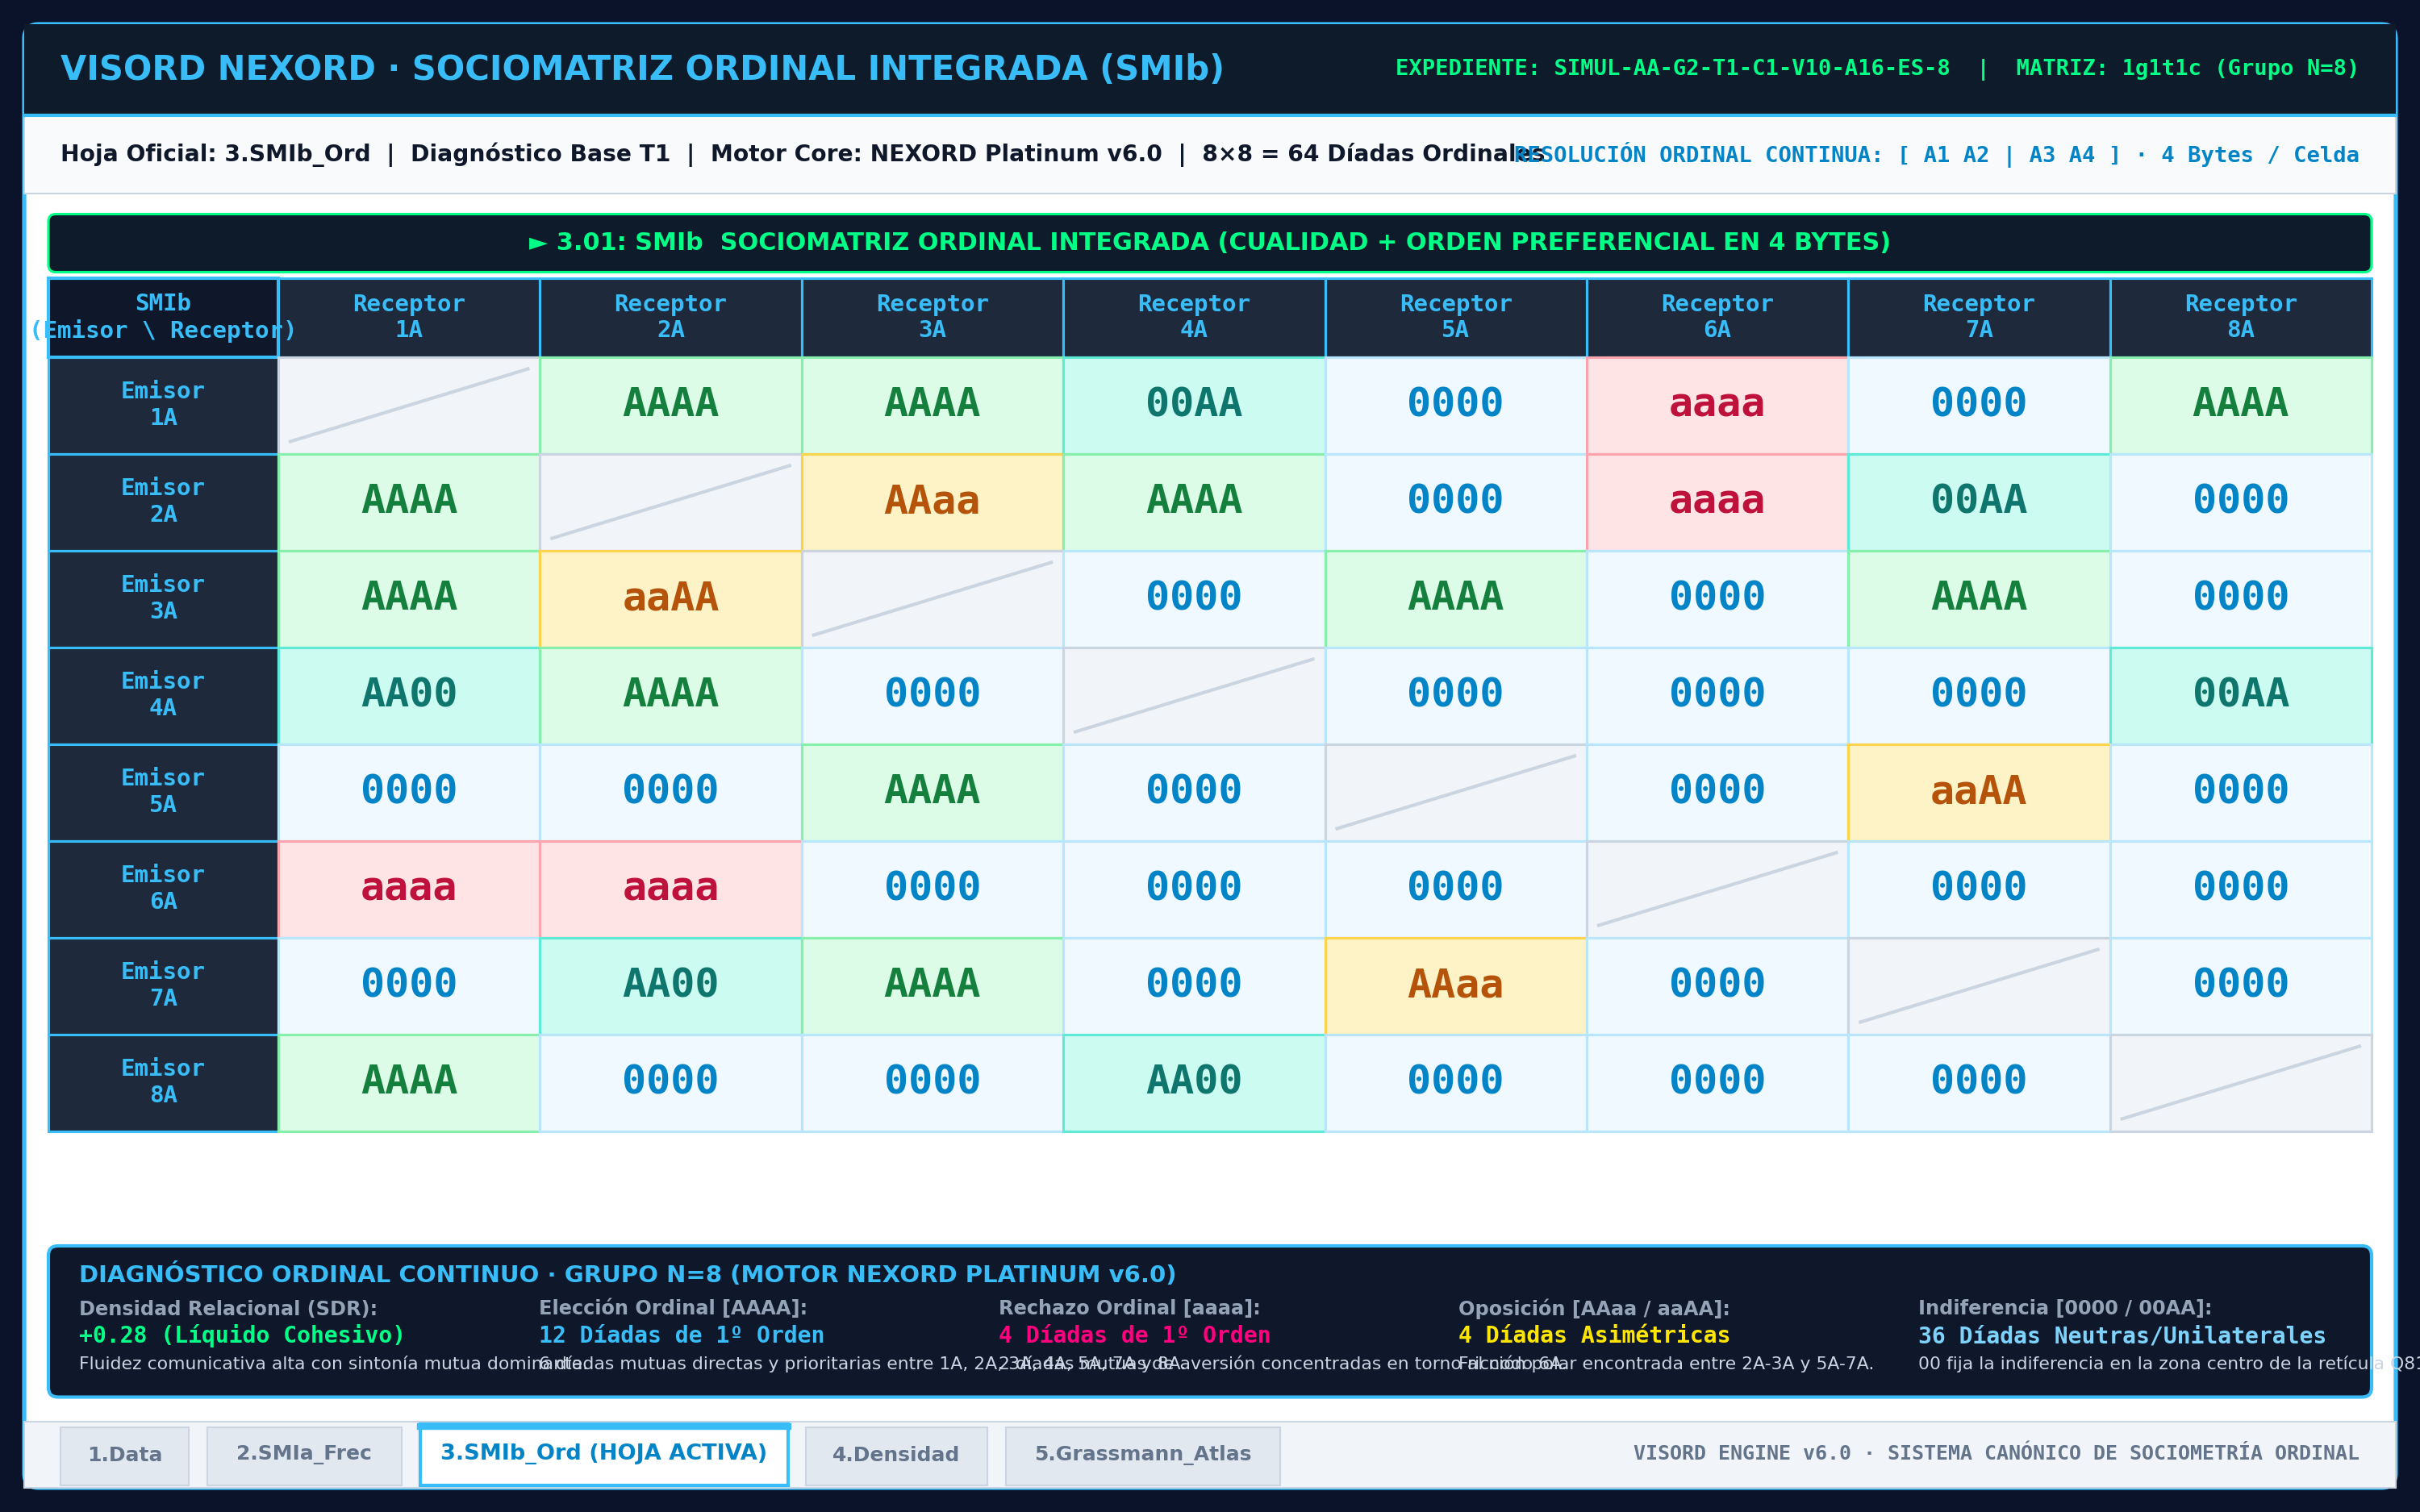Click the 3.01 SMIb section banner

(1210, 243)
